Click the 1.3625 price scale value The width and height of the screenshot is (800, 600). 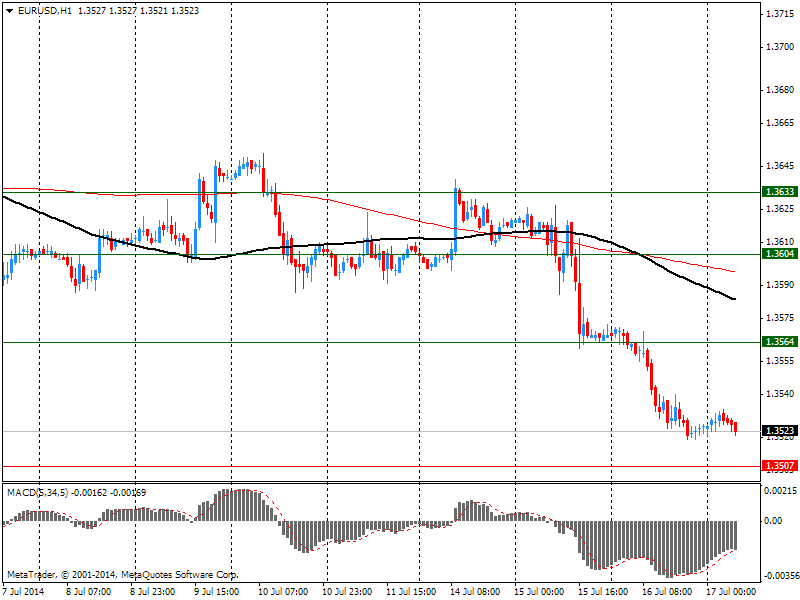pos(780,209)
